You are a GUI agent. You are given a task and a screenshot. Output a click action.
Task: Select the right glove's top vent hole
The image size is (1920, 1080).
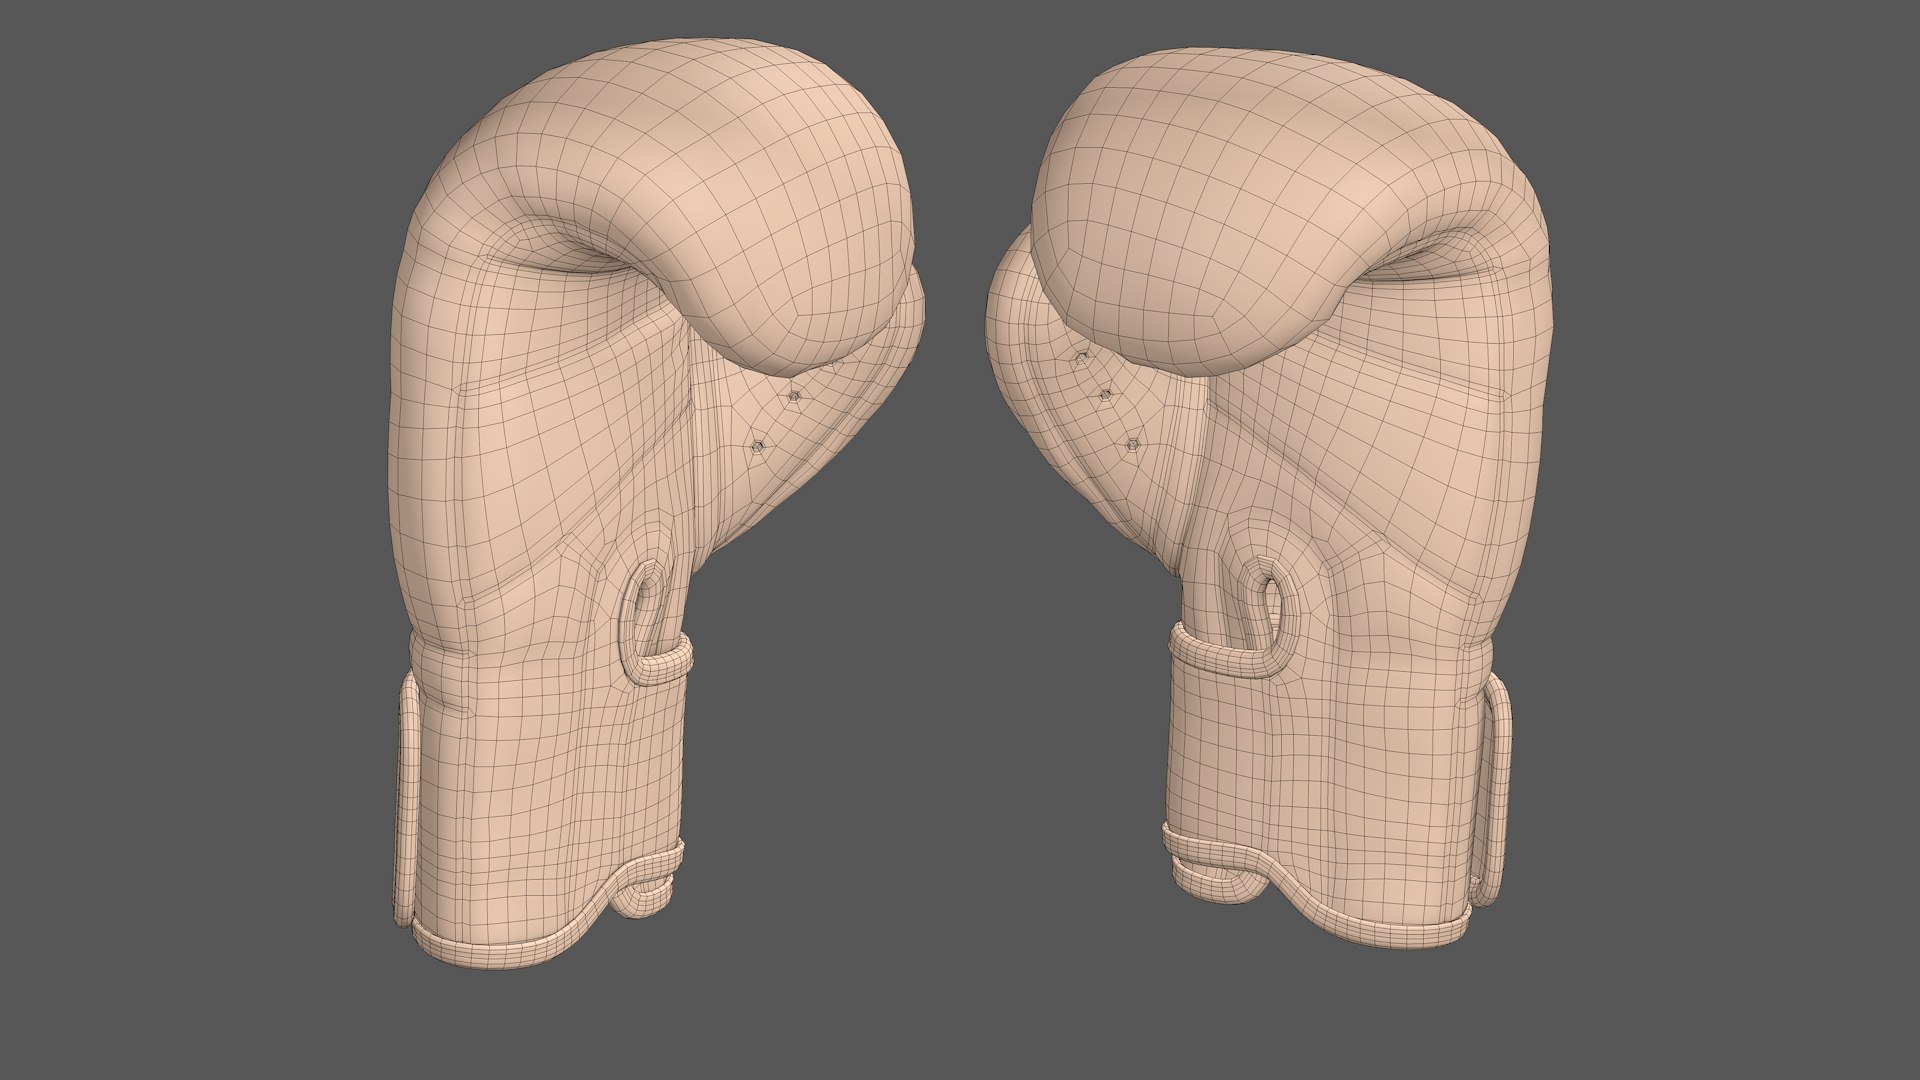pyautogui.click(x=1080, y=356)
